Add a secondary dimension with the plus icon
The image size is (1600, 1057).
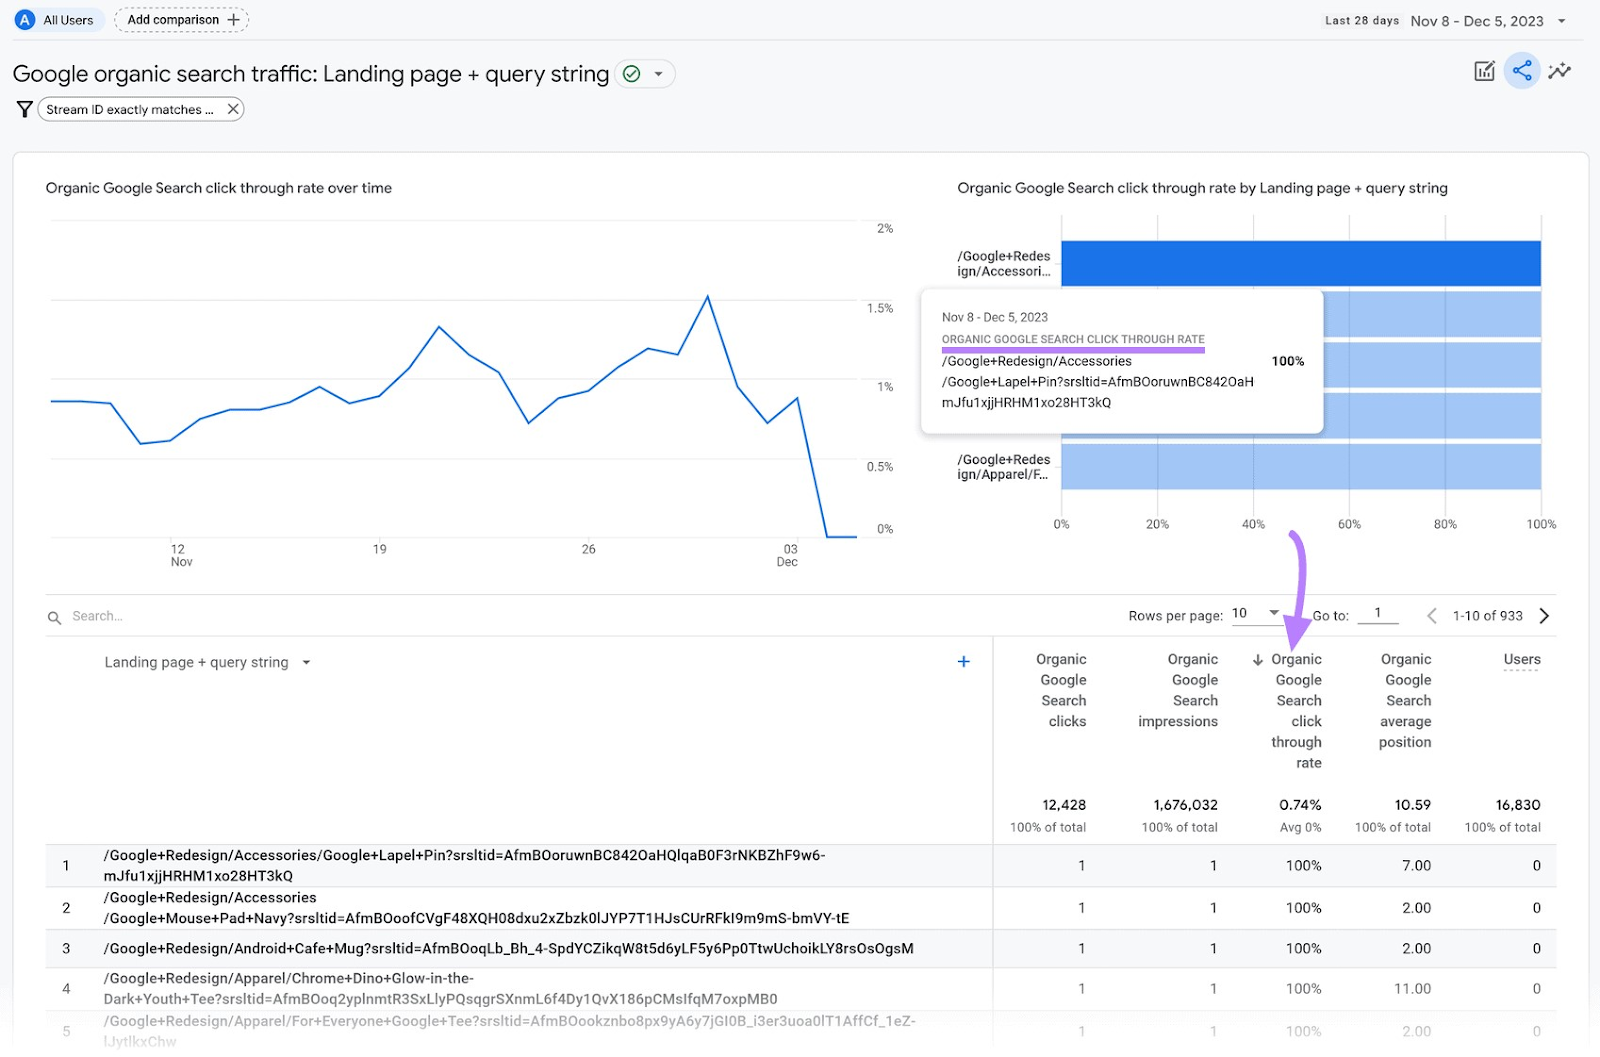964,661
